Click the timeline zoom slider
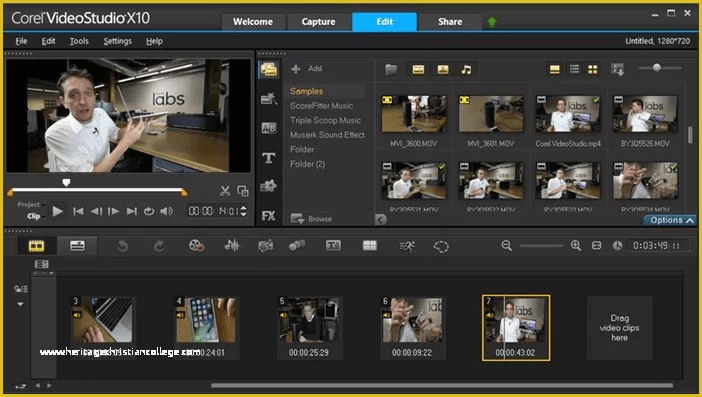Viewport: 702px width, 397px height. coord(541,246)
